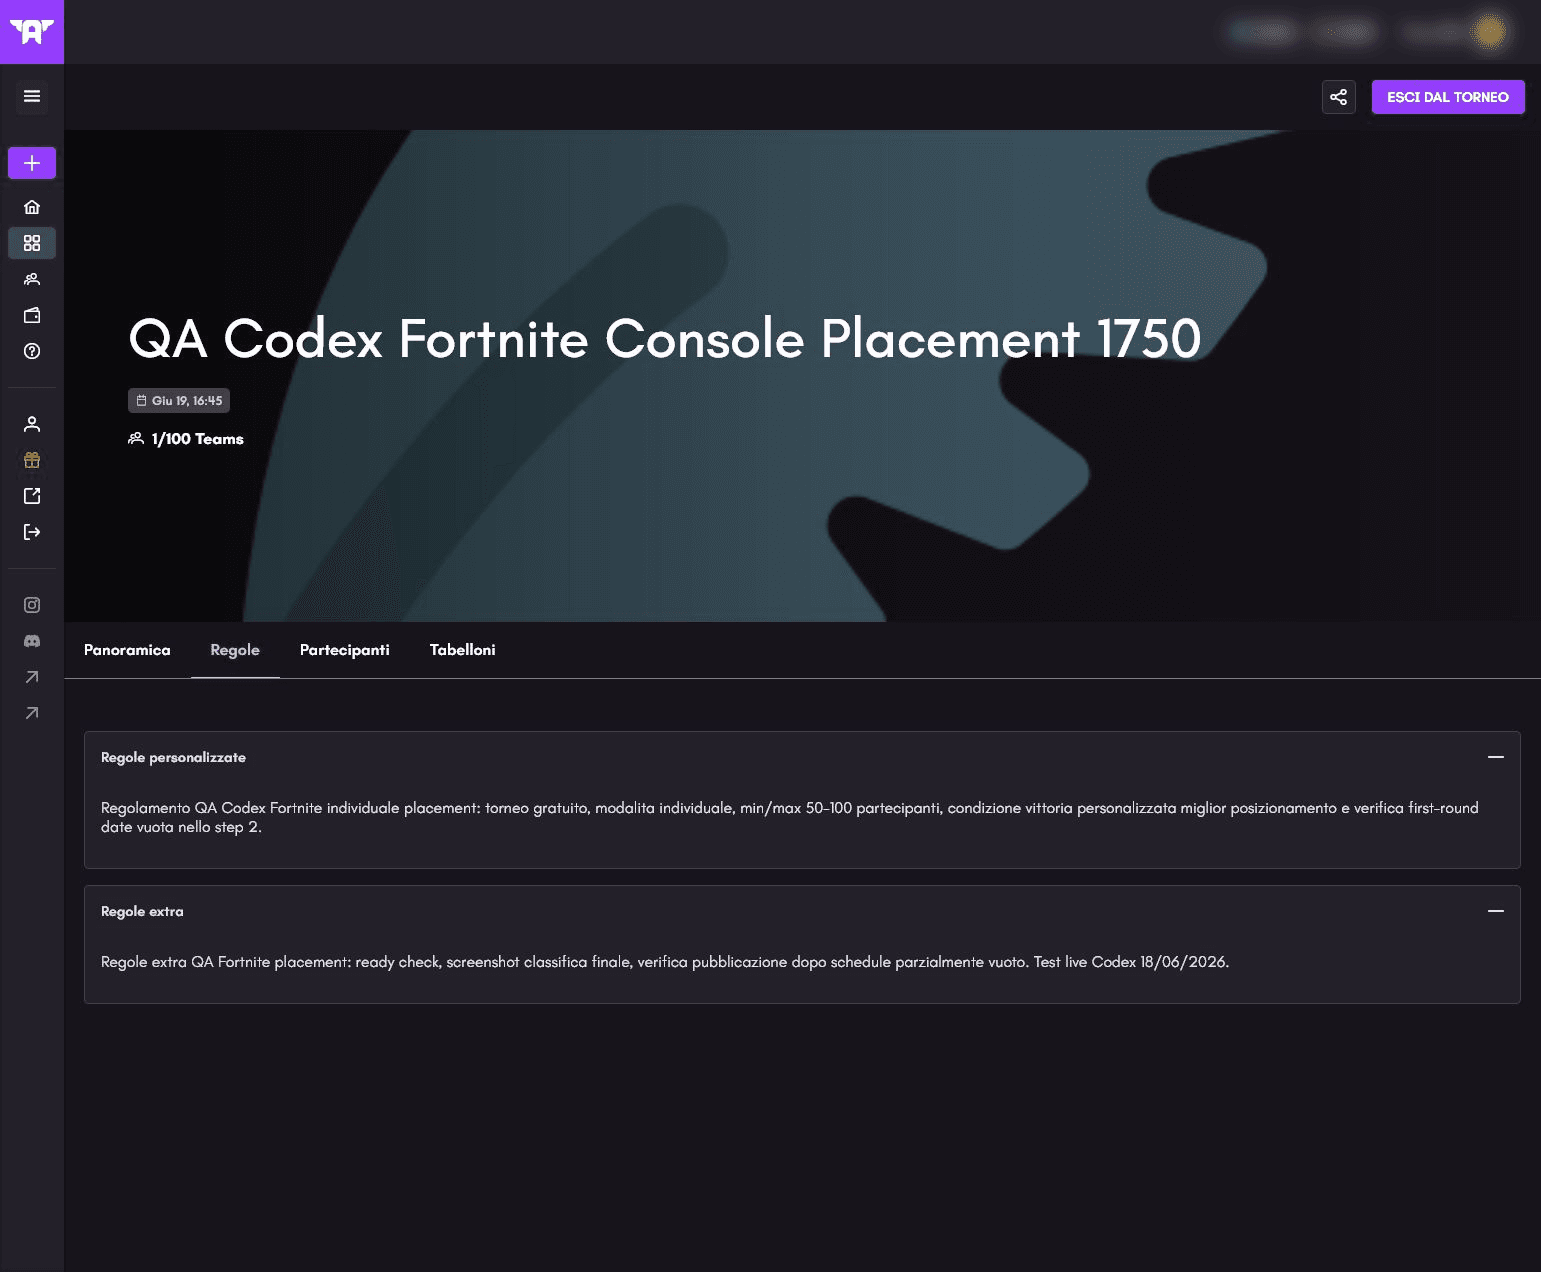This screenshot has width=1541, height=1272.
Task: Open the grid dashboard icon in the sidebar
Action: click(x=32, y=243)
